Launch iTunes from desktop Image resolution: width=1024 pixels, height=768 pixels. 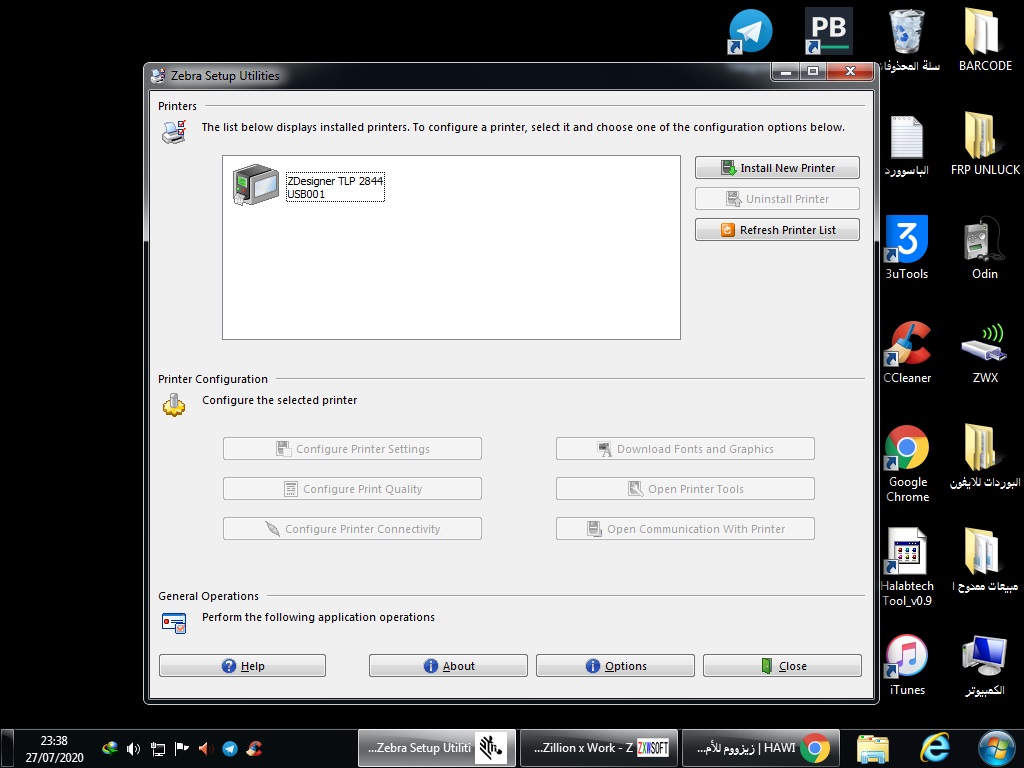point(907,664)
